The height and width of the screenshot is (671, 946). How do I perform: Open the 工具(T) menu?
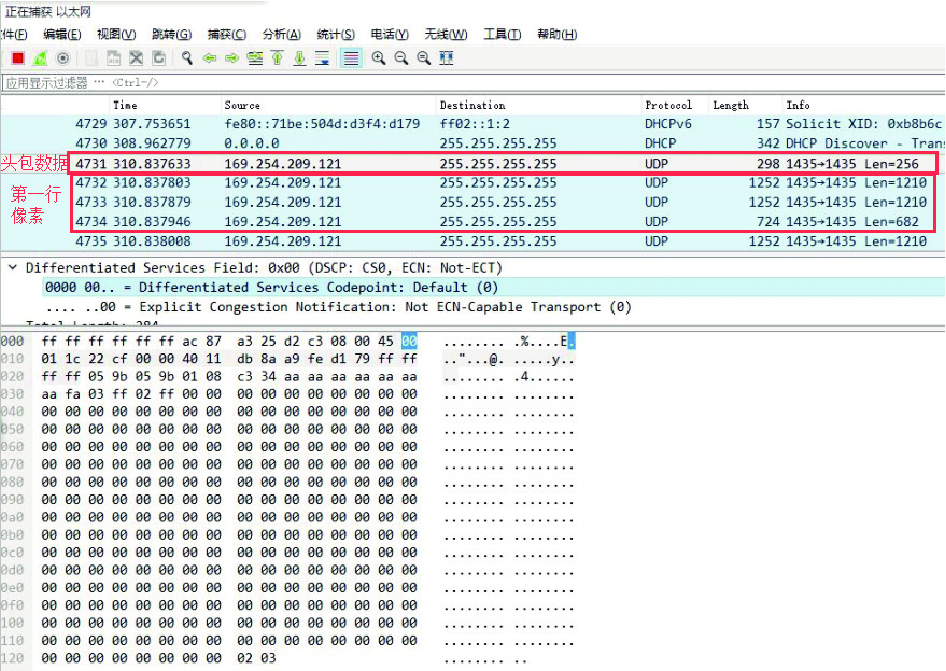pos(502,34)
